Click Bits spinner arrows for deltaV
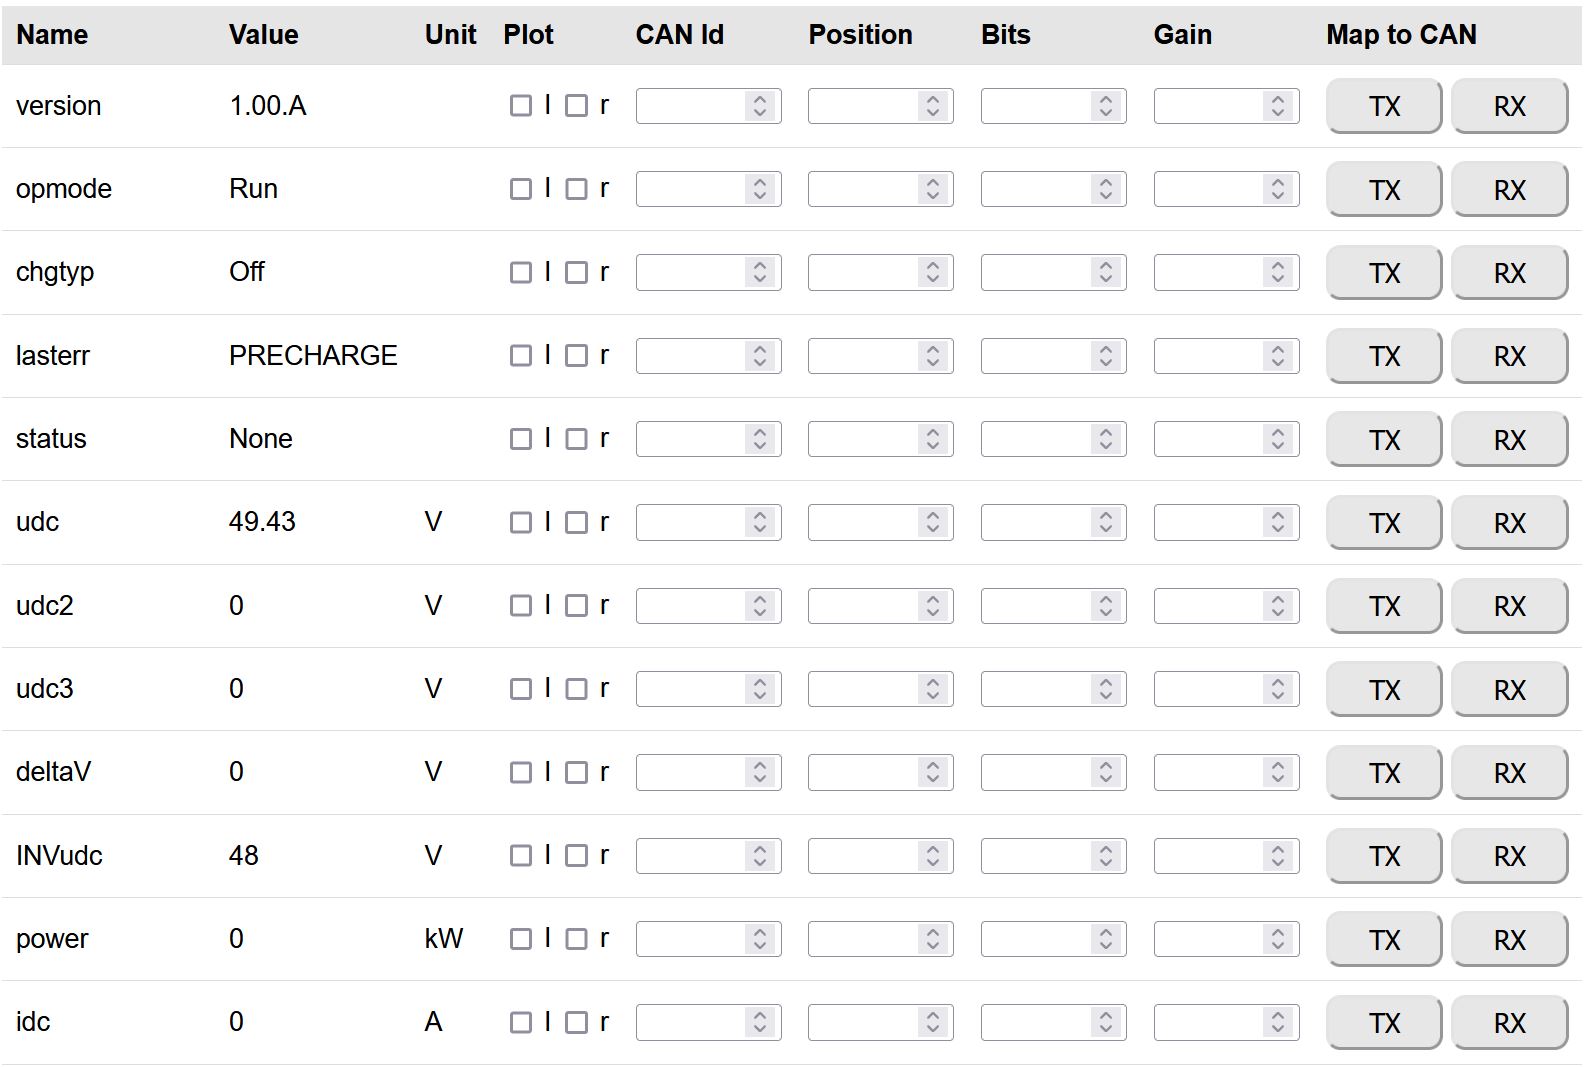This screenshot has height=1067, width=1586. pos(1105,773)
